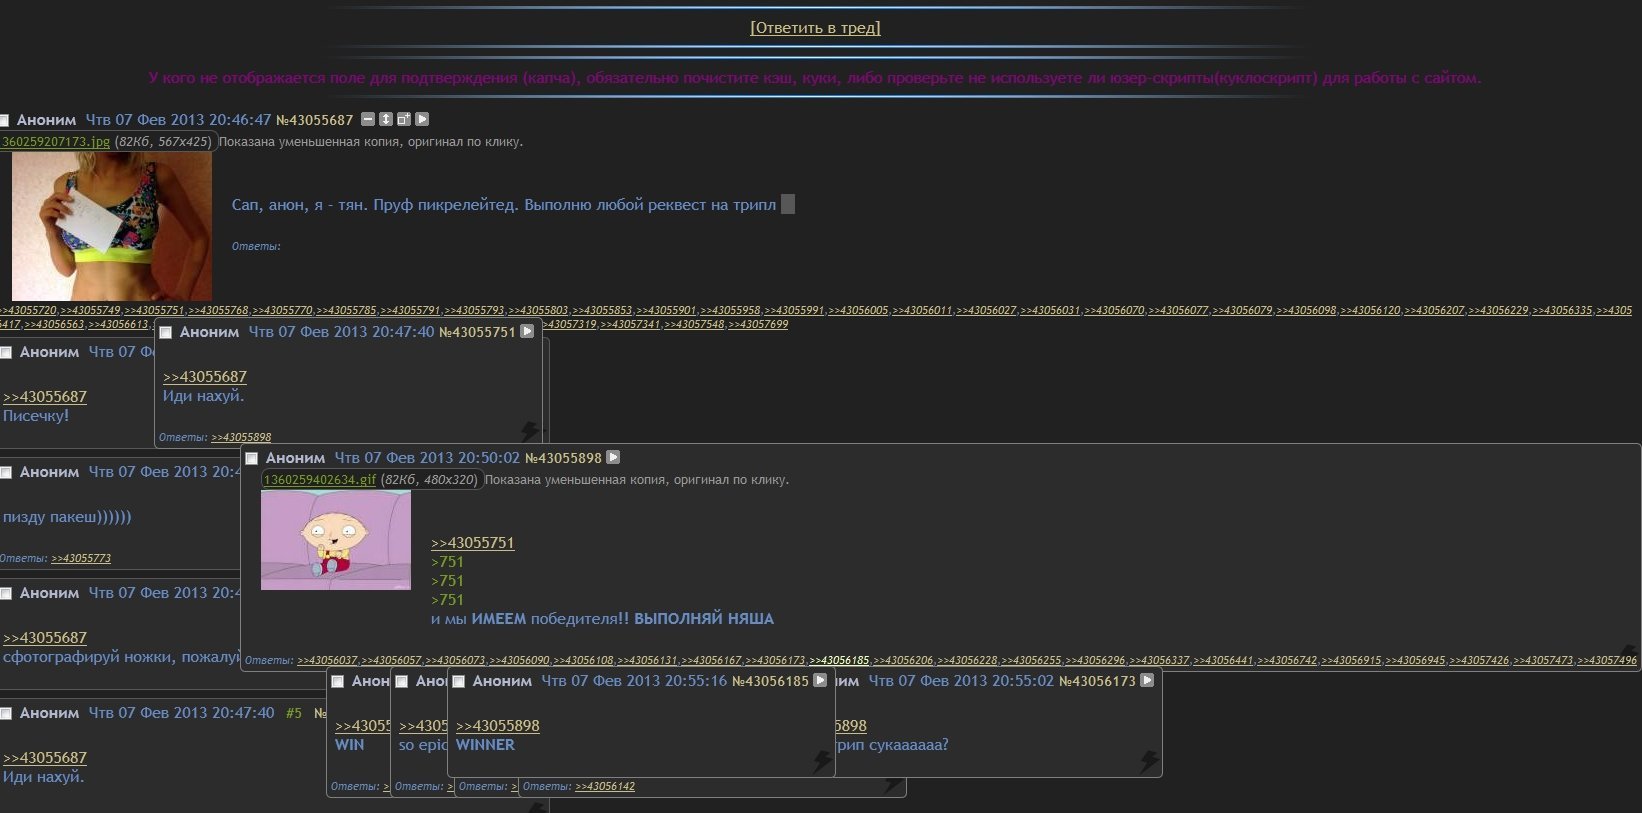The height and width of the screenshot is (813, 1642).
Task: Follow >>43055687 in the post №43055751 preview
Action: (x=204, y=377)
